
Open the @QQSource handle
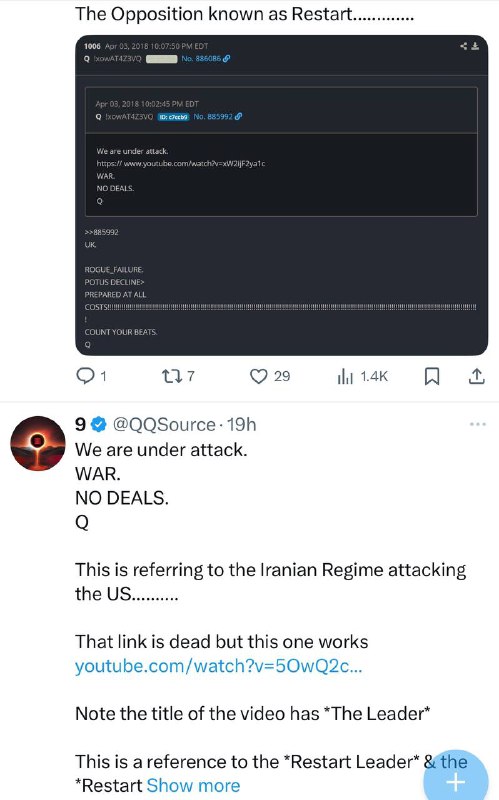163,424
